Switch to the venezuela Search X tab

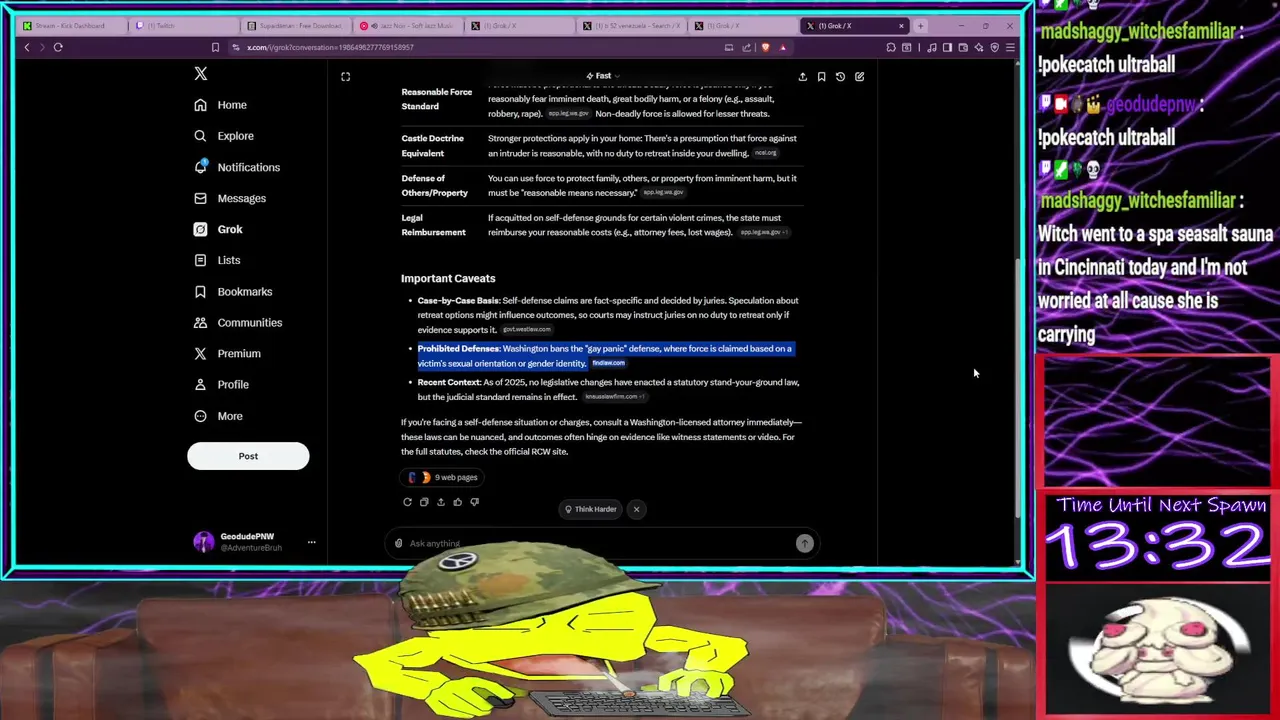pyautogui.click(x=631, y=26)
